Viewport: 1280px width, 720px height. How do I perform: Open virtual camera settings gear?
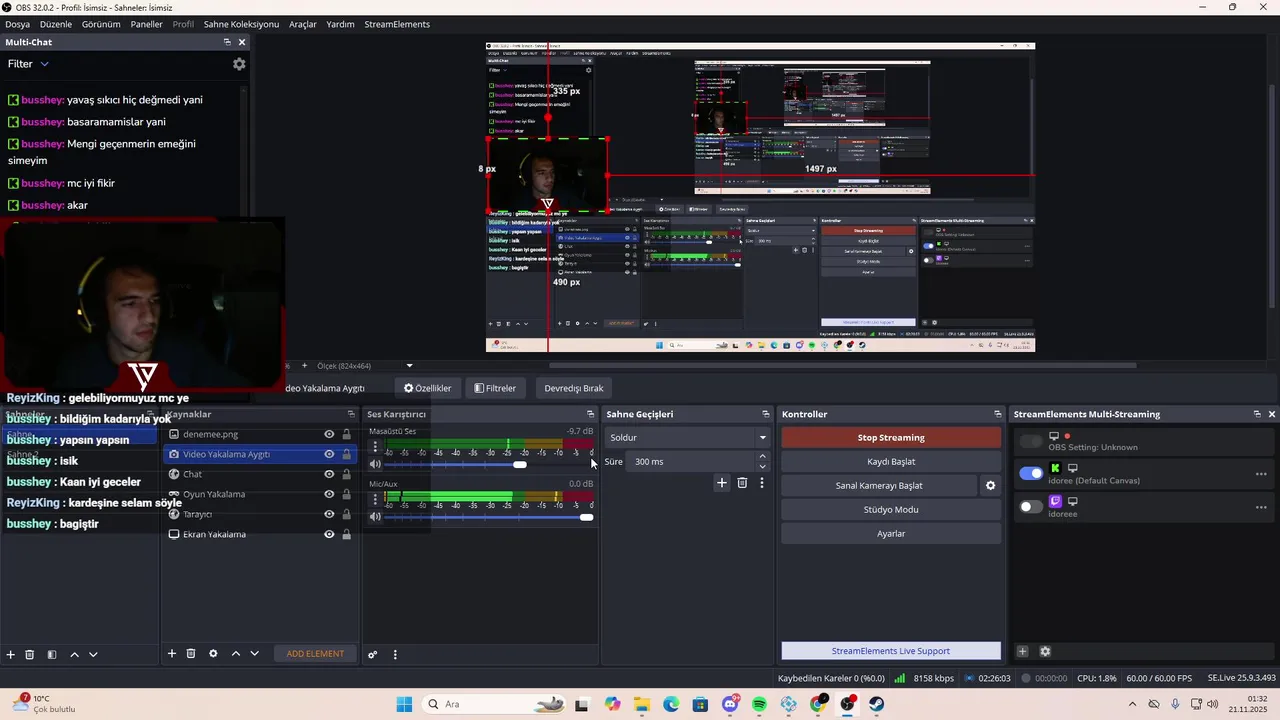(991, 486)
